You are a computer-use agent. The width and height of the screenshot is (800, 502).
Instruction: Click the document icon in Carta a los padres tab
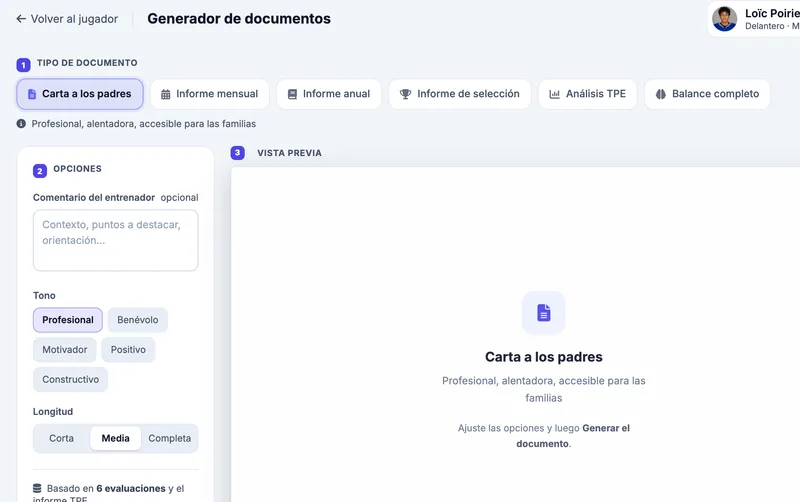point(32,94)
